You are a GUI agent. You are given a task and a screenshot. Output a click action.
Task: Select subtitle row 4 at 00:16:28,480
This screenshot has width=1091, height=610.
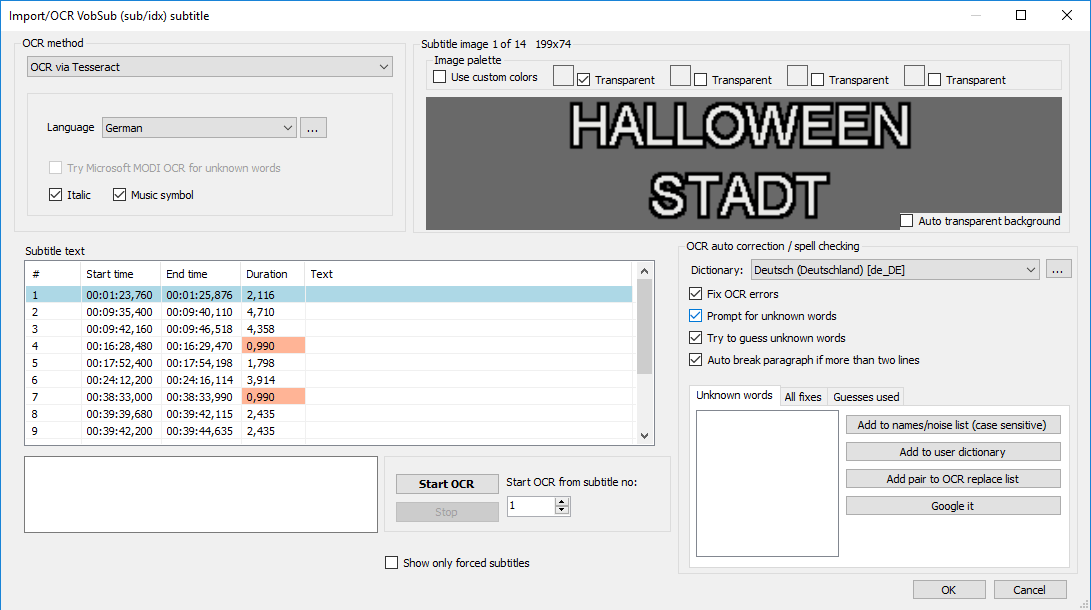pos(328,346)
